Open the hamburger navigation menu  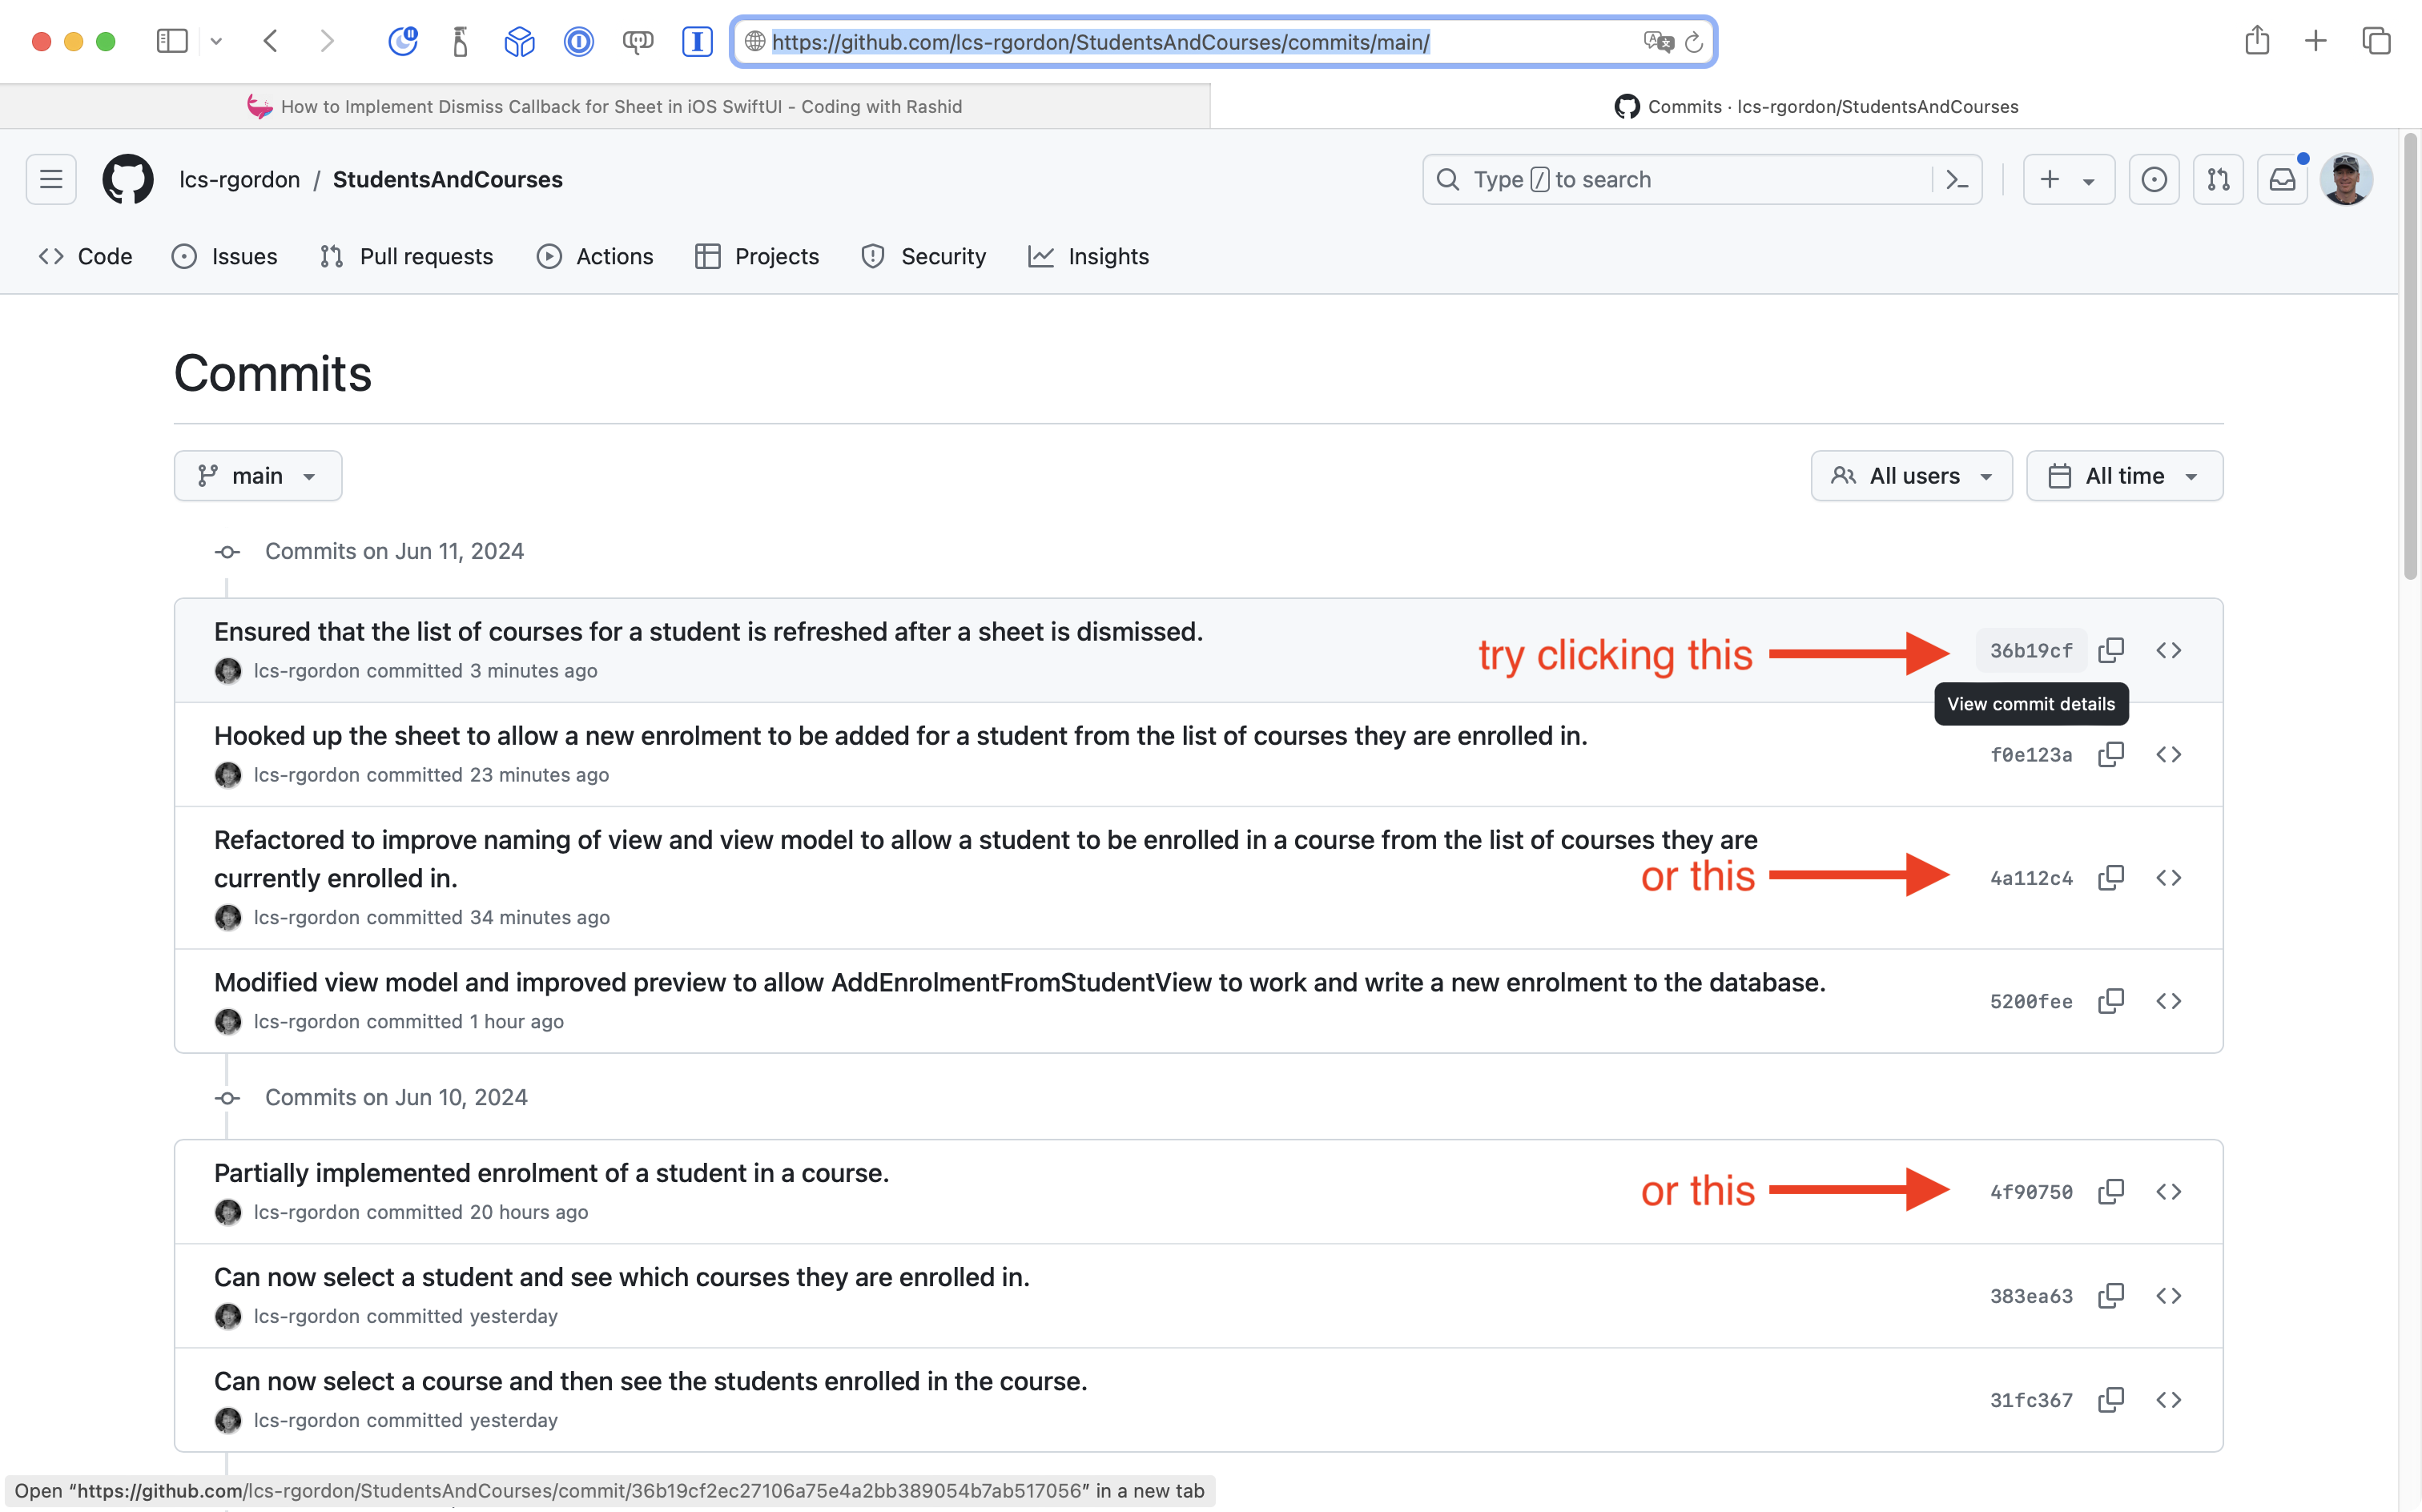[x=51, y=179]
